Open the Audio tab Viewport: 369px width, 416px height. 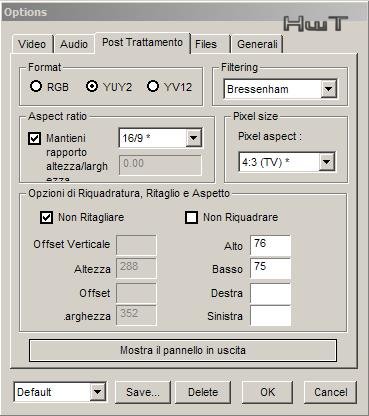click(x=74, y=44)
